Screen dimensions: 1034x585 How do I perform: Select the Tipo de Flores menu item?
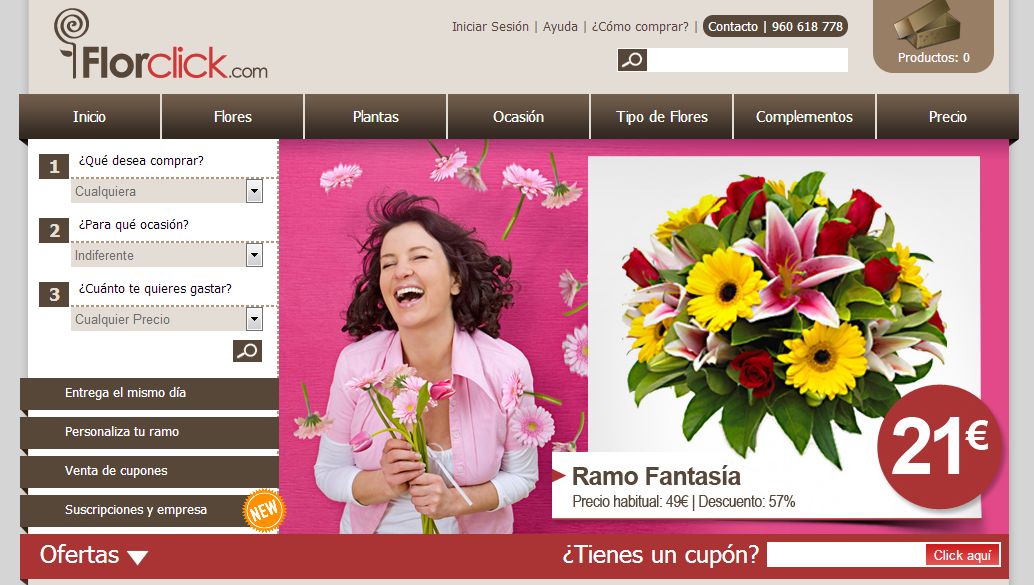click(661, 117)
